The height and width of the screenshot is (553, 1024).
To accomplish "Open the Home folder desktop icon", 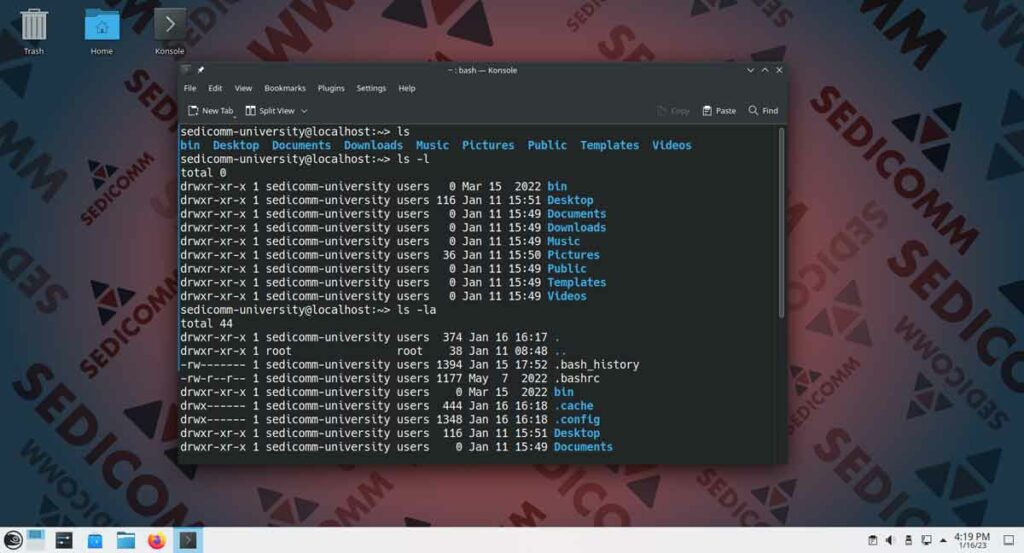I will pyautogui.click(x=102, y=31).
